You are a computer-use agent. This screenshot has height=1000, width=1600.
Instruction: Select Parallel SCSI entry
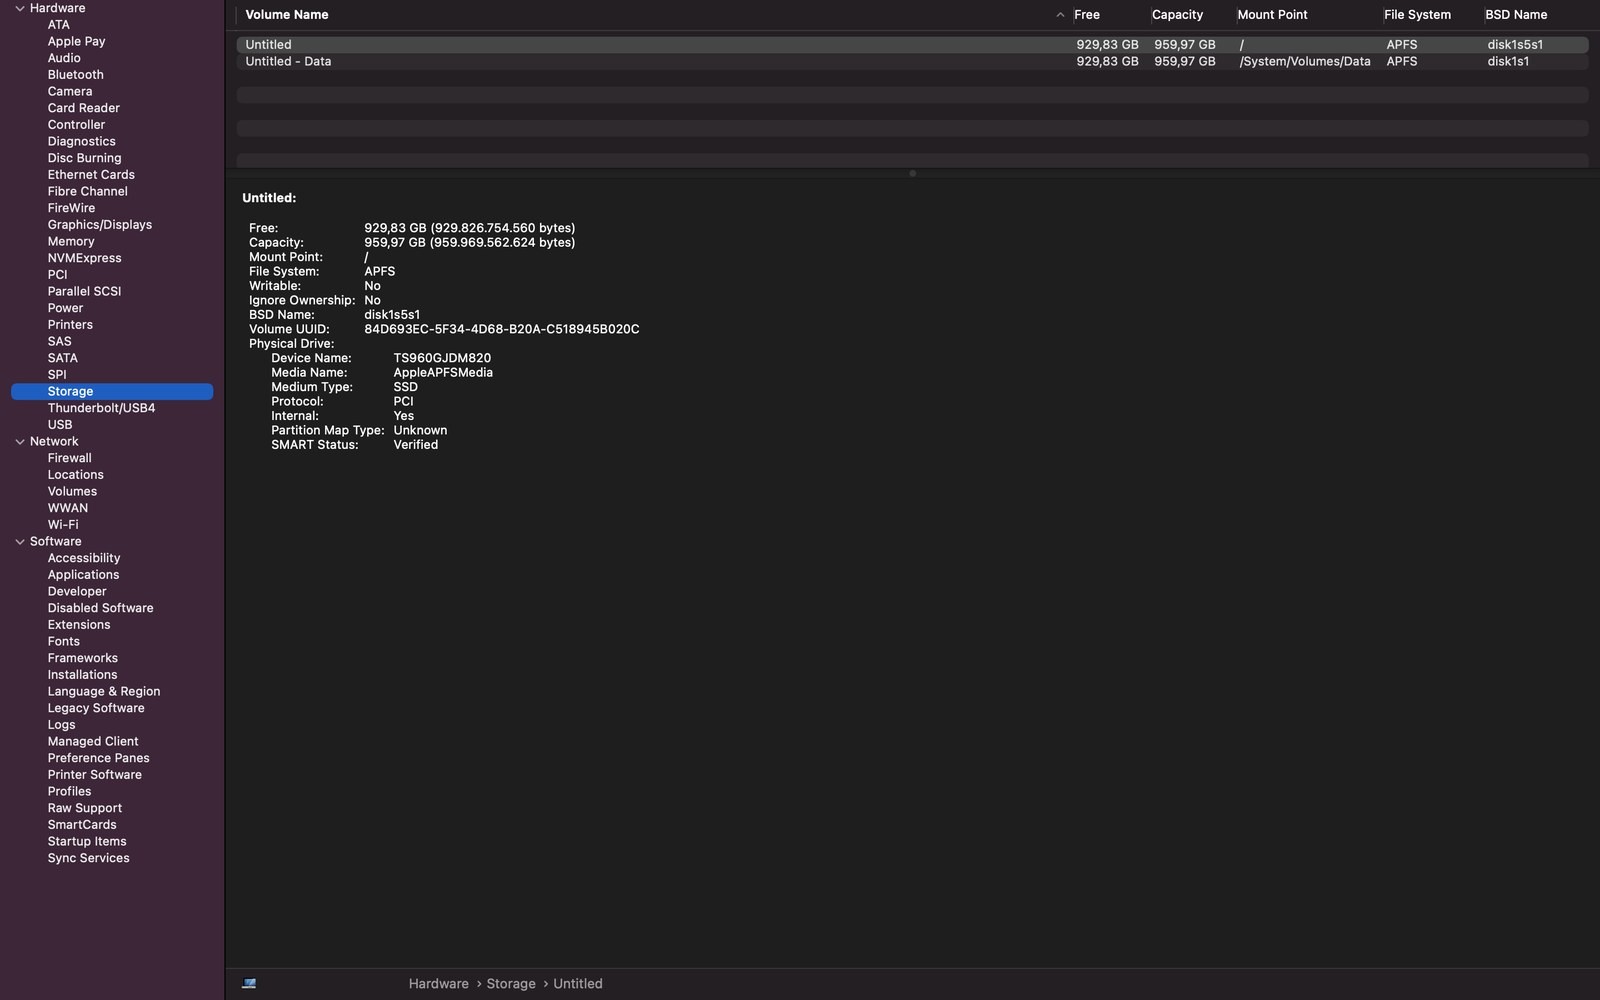coord(84,291)
